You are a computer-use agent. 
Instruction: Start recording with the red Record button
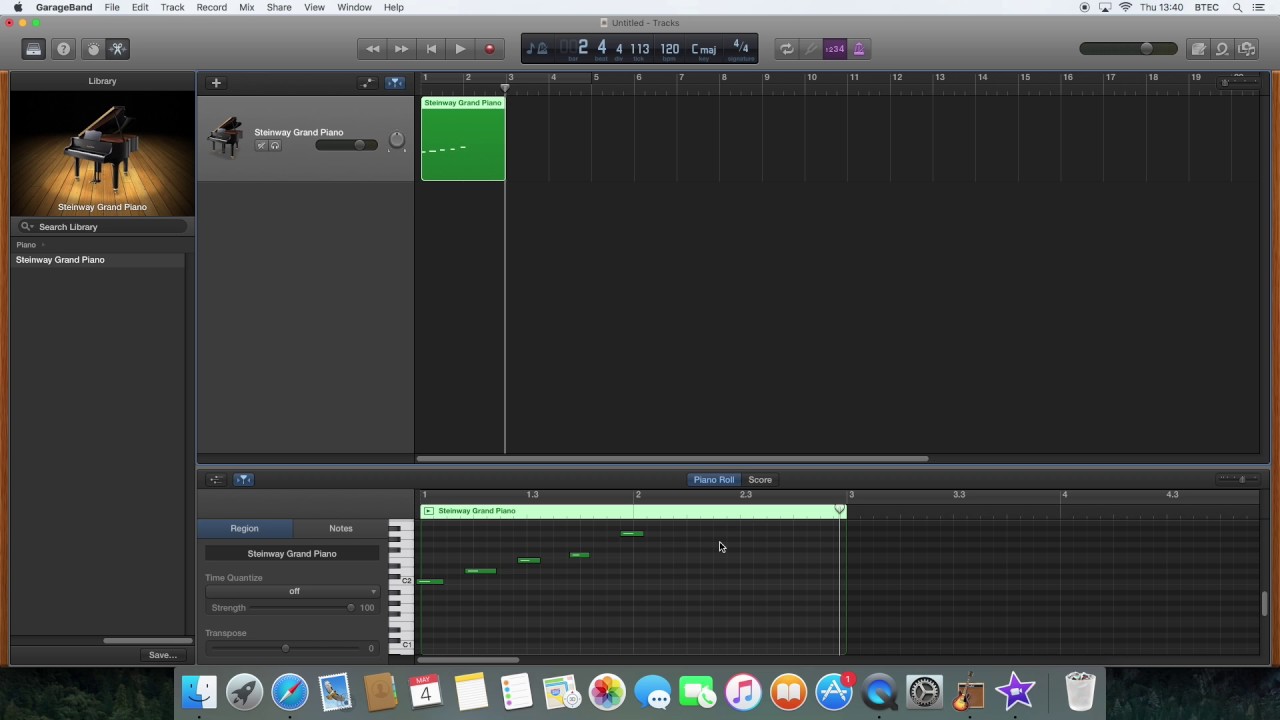pyautogui.click(x=489, y=49)
